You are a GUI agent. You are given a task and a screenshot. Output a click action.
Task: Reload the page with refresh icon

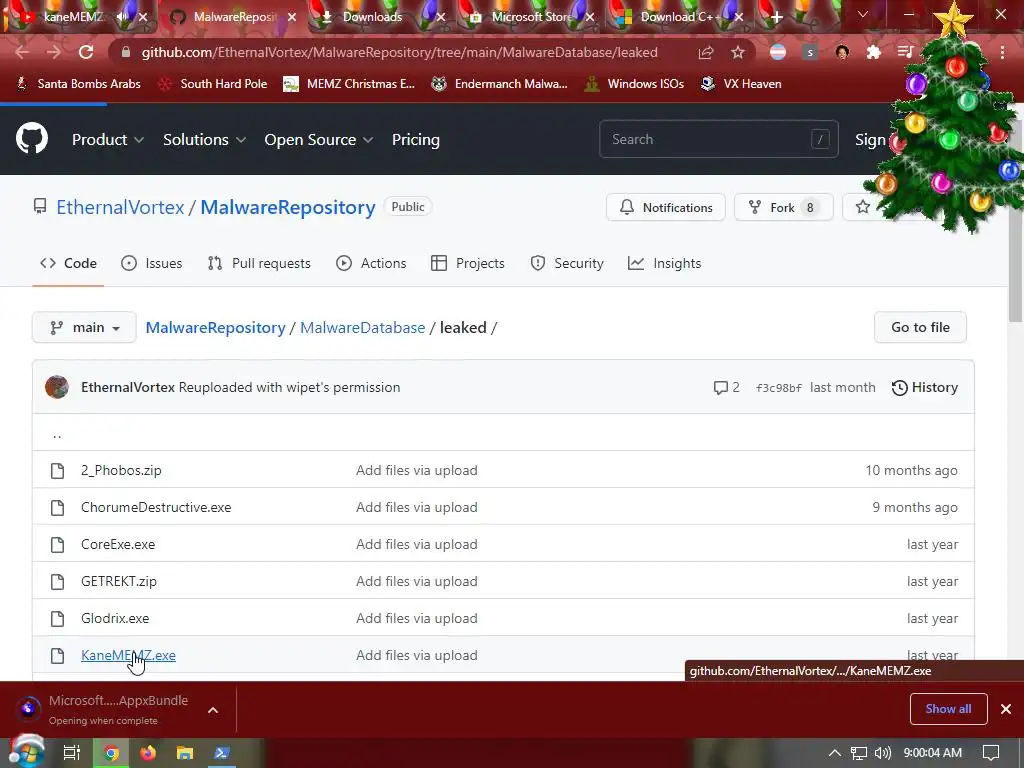pyautogui.click(x=86, y=52)
